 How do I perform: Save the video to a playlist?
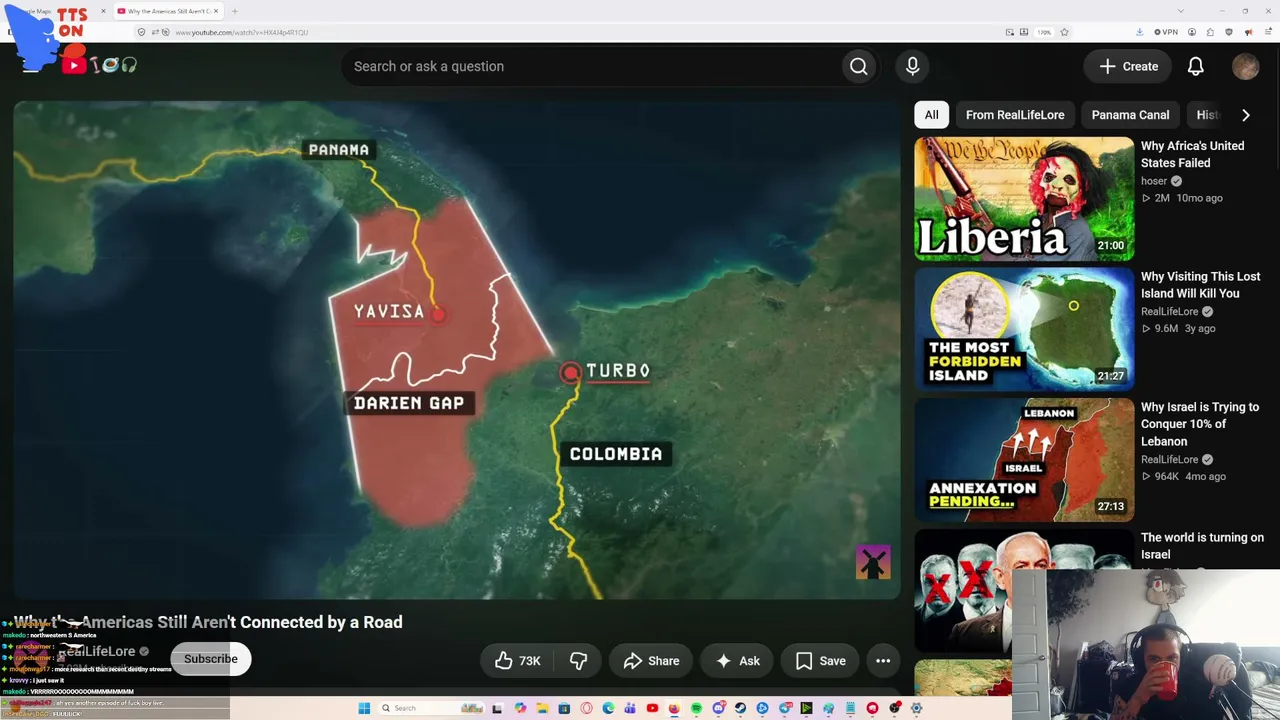tap(820, 661)
